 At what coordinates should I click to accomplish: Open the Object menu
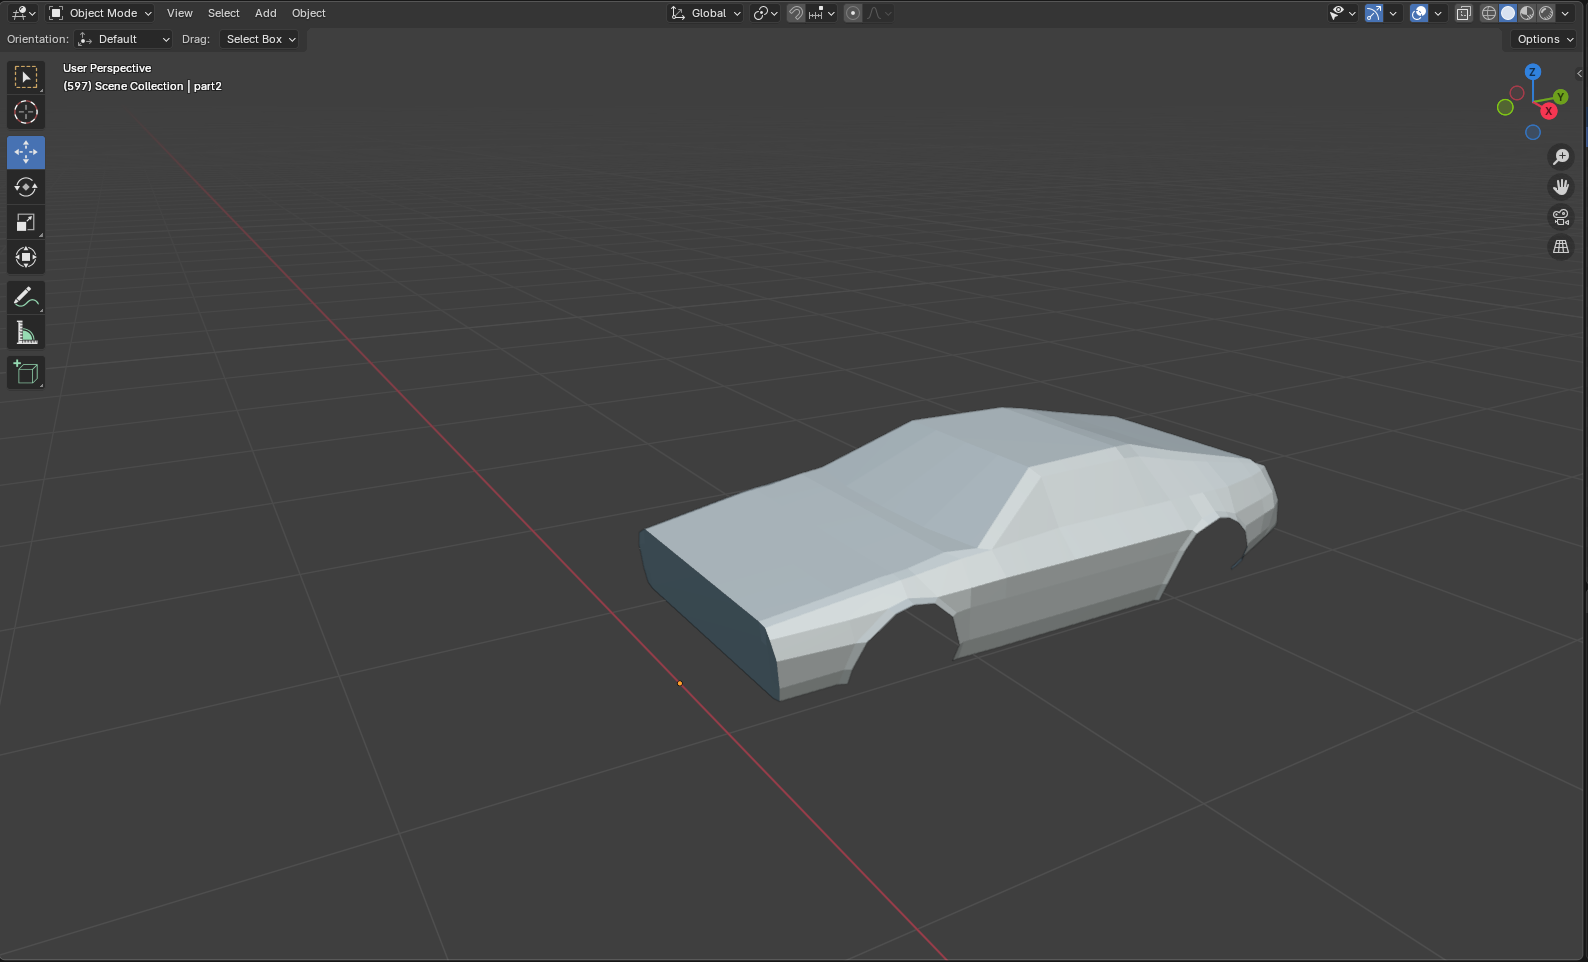coord(309,13)
